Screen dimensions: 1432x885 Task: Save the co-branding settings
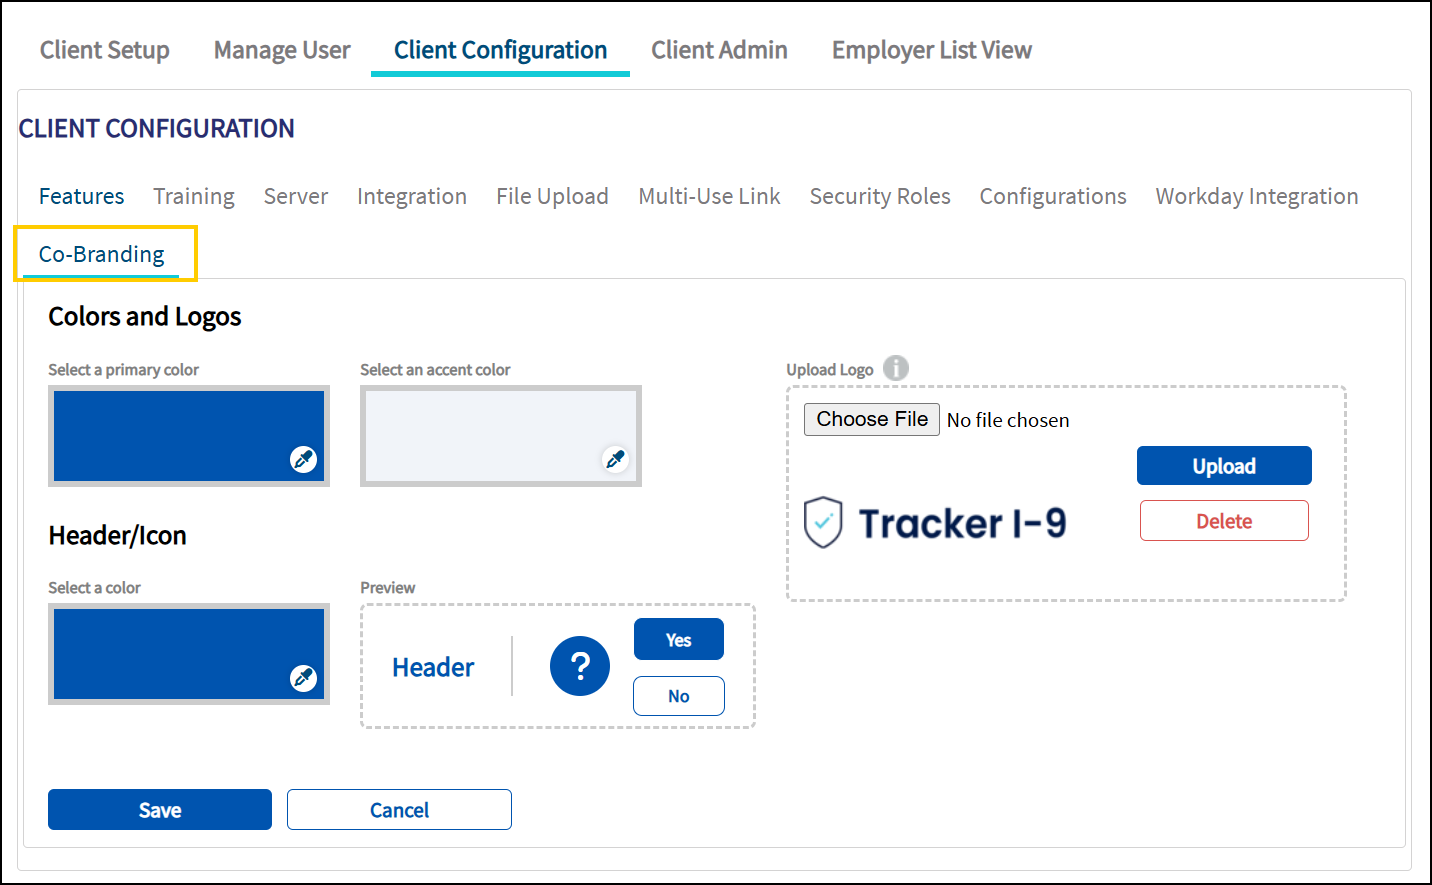coord(160,810)
